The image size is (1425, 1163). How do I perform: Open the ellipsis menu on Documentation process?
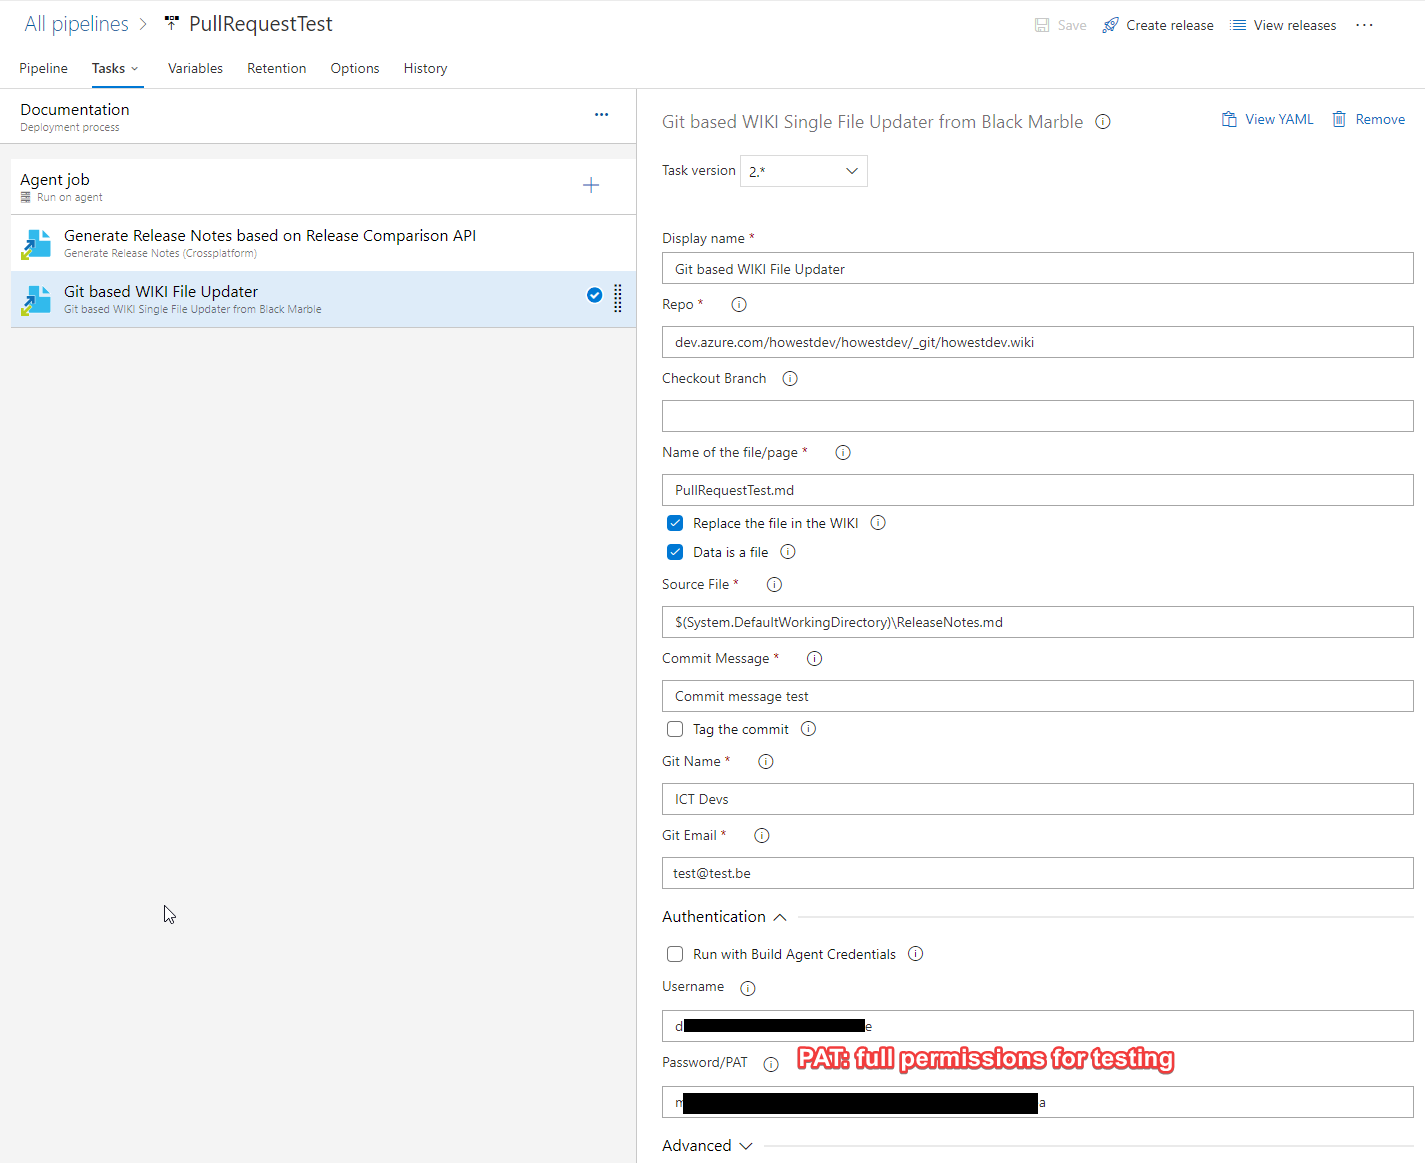[601, 115]
